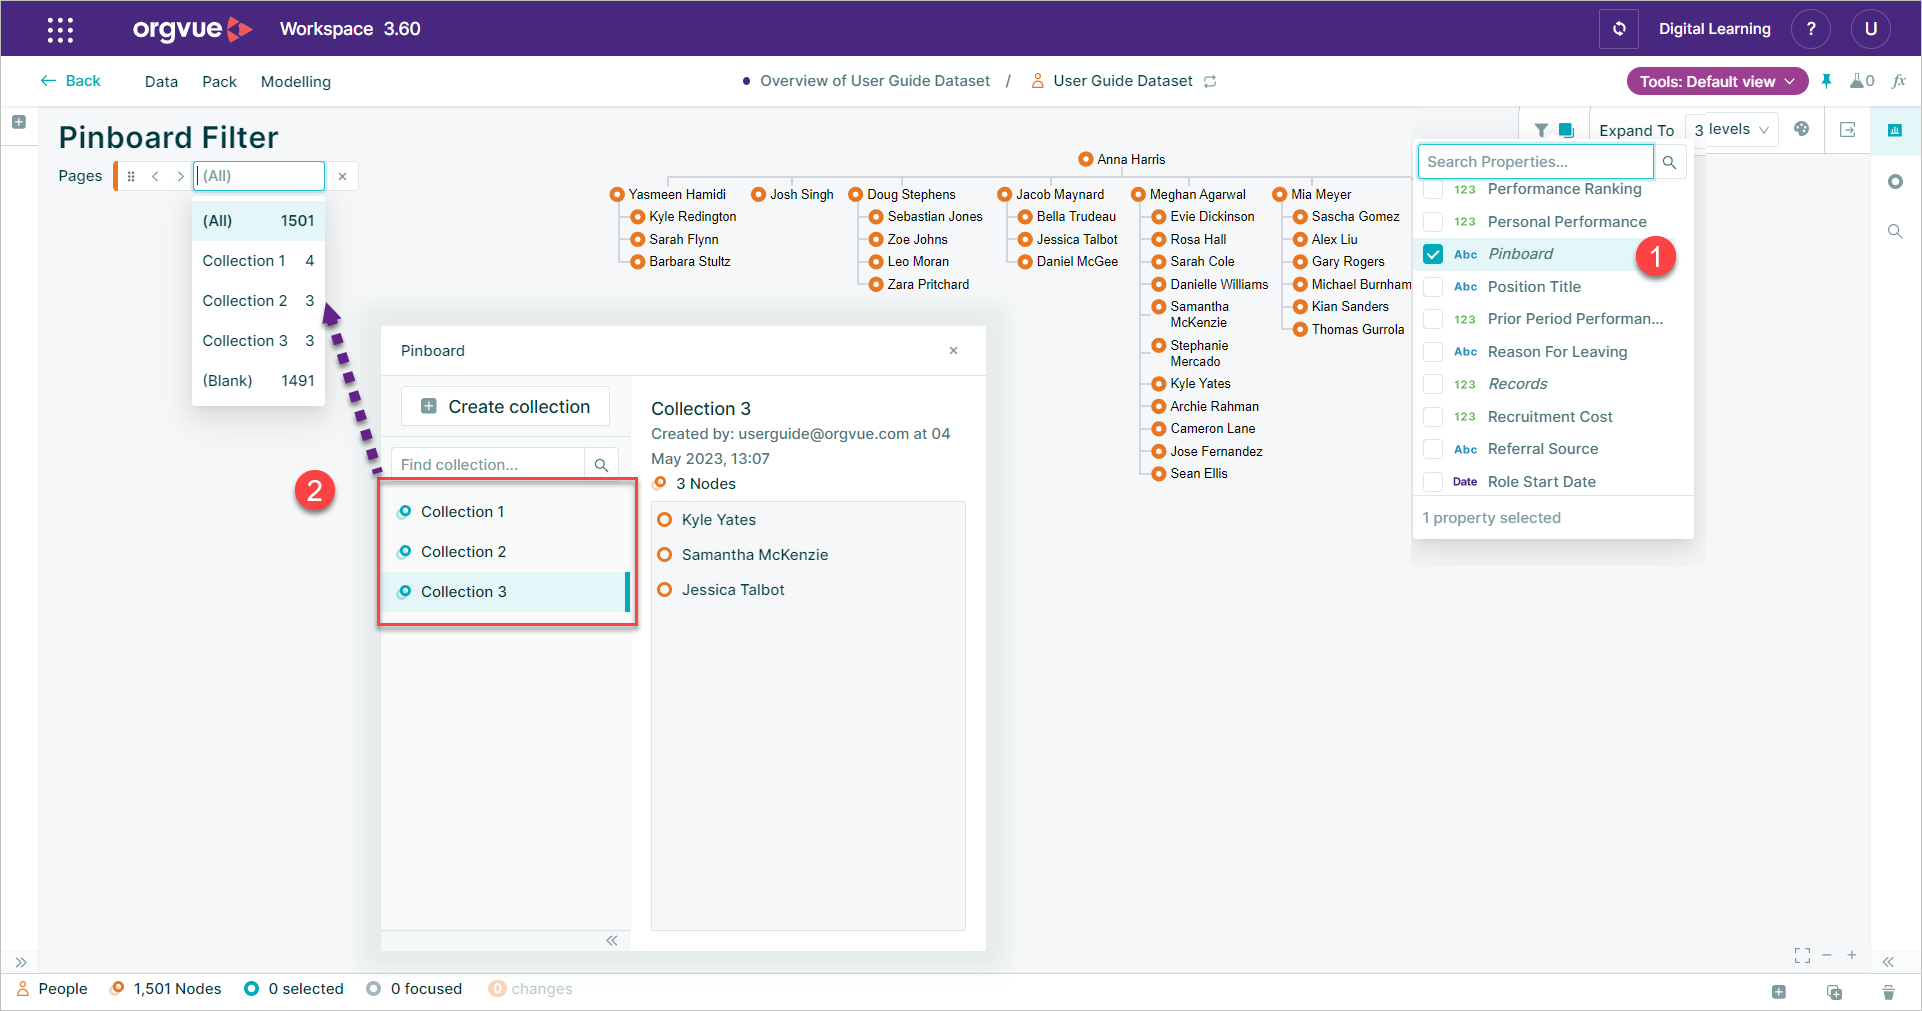This screenshot has width=1922, height=1011.
Task: Click the pin icon beside Tools dropdown
Action: (1827, 81)
